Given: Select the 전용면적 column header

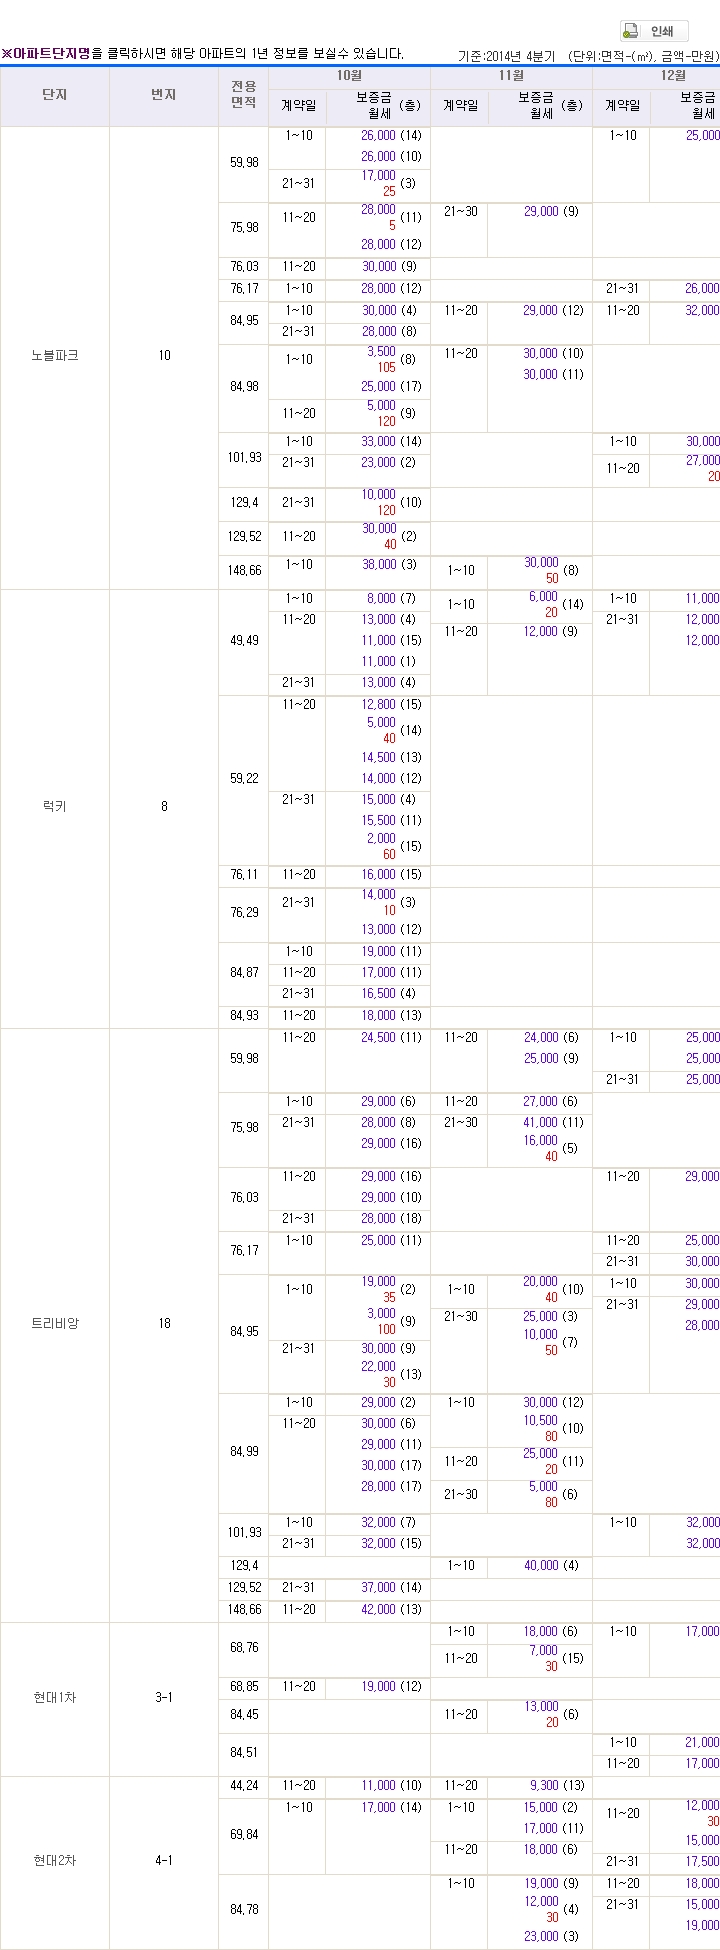Looking at the screenshot, I should pyautogui.click(x=244, y=95).
